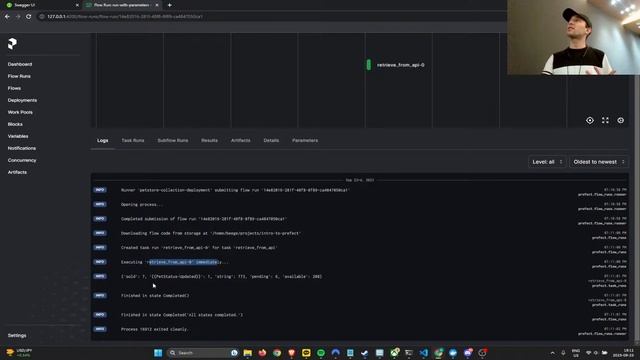Launch Firefox from the taskbar
This screenshot has height=360, width=640.
point(262,353)
